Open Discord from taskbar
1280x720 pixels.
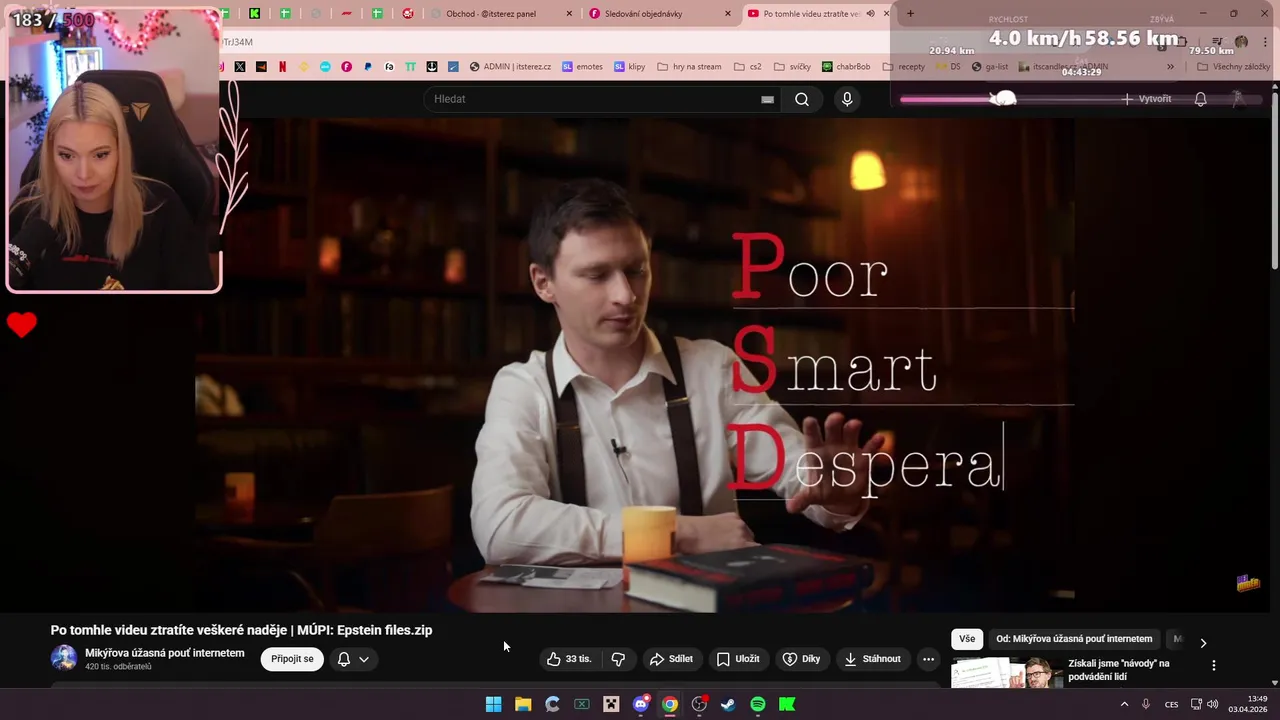(x=641, y=704)
